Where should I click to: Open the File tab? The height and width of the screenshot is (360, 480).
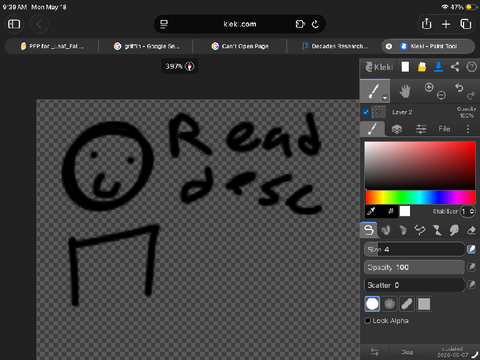(444, 129)
